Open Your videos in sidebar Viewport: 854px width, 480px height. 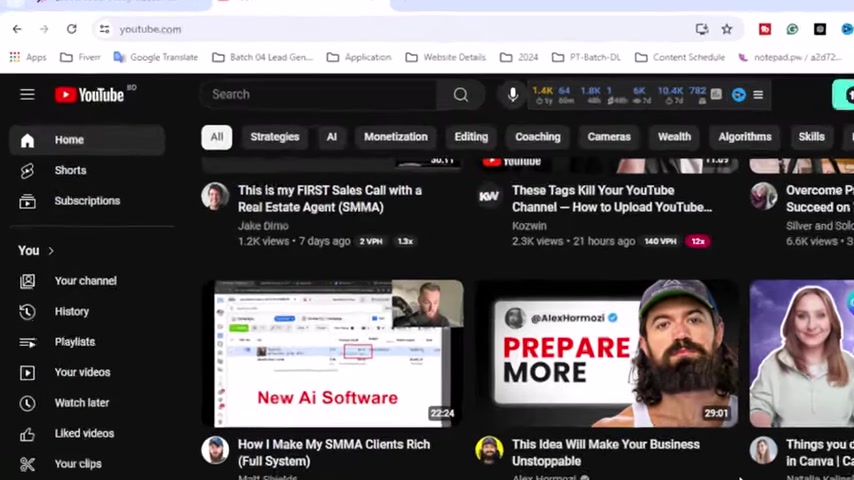(87, 373)
